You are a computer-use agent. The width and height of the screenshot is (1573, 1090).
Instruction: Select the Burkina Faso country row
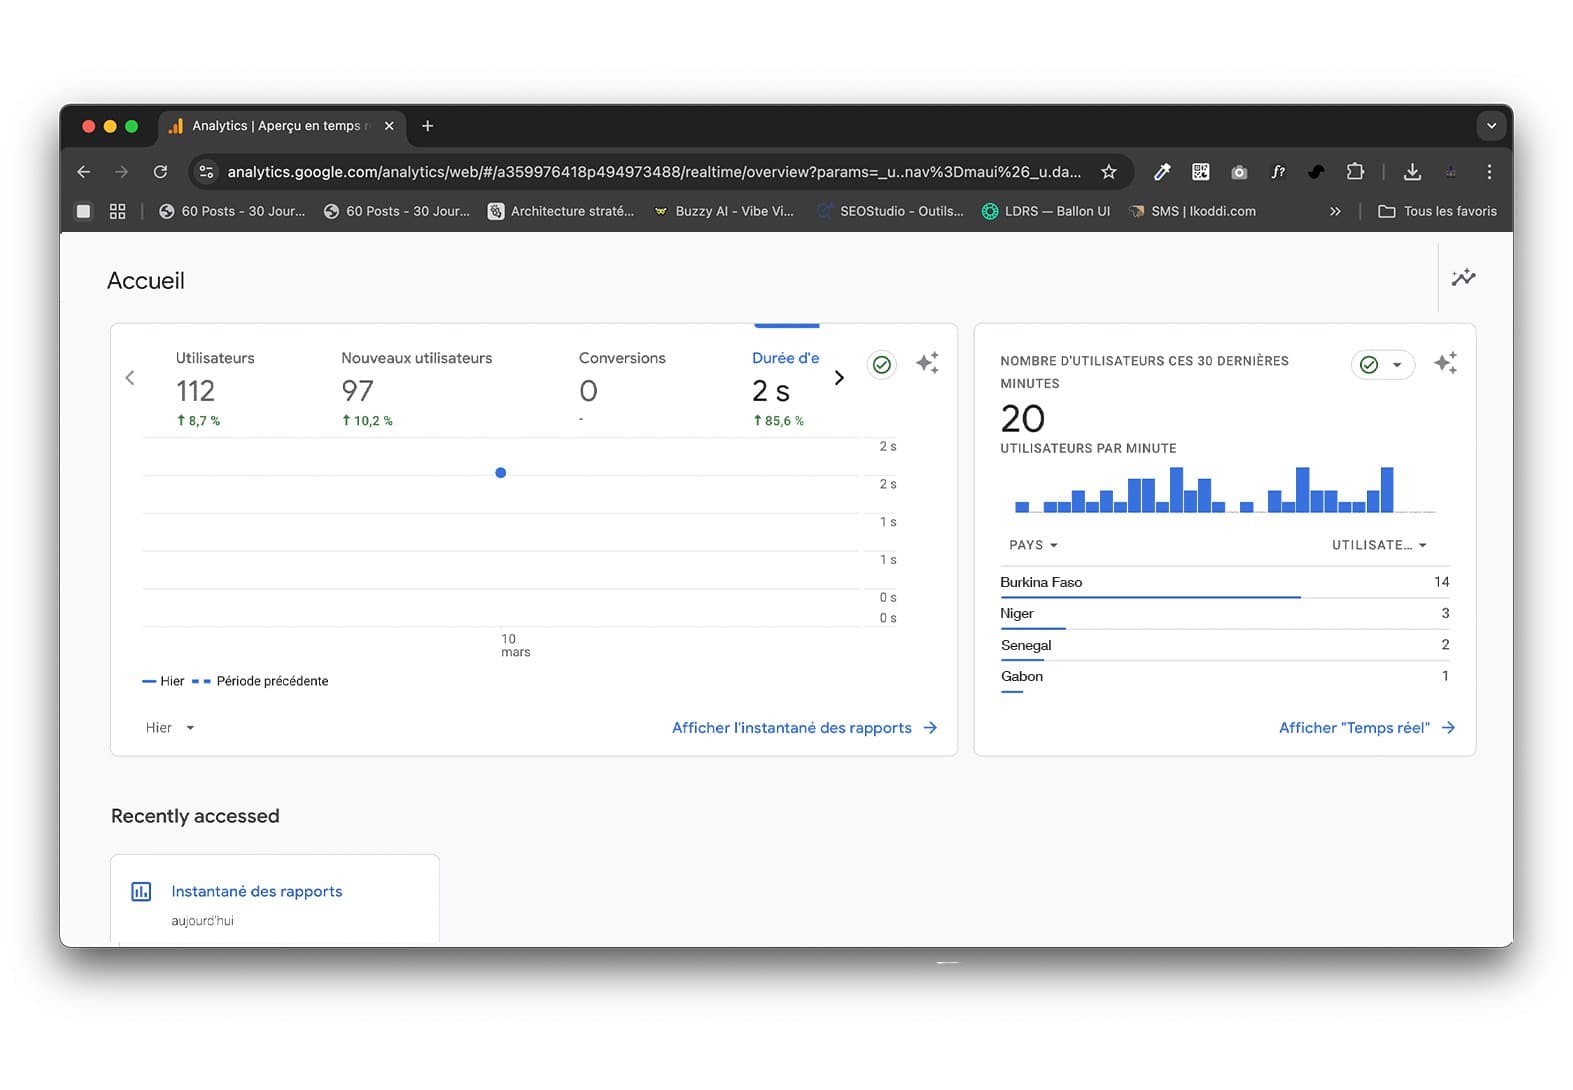[1225, 583]
